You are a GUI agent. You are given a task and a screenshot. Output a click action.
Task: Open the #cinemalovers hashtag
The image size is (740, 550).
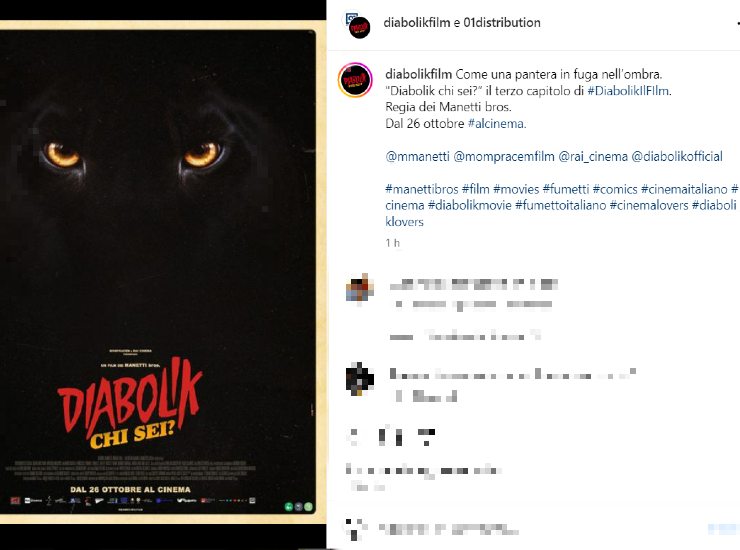click(x=649, y=205)
